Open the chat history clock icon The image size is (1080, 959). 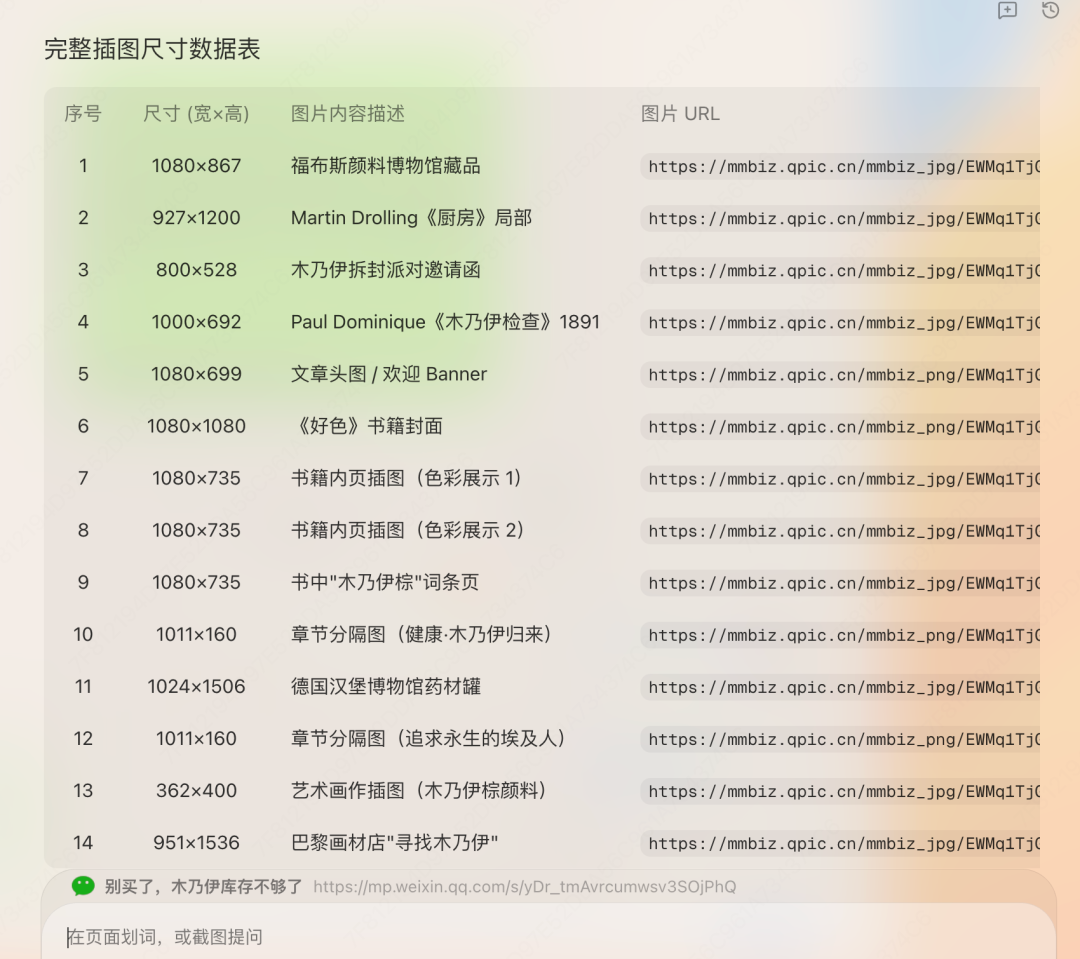click(1050, 10)
